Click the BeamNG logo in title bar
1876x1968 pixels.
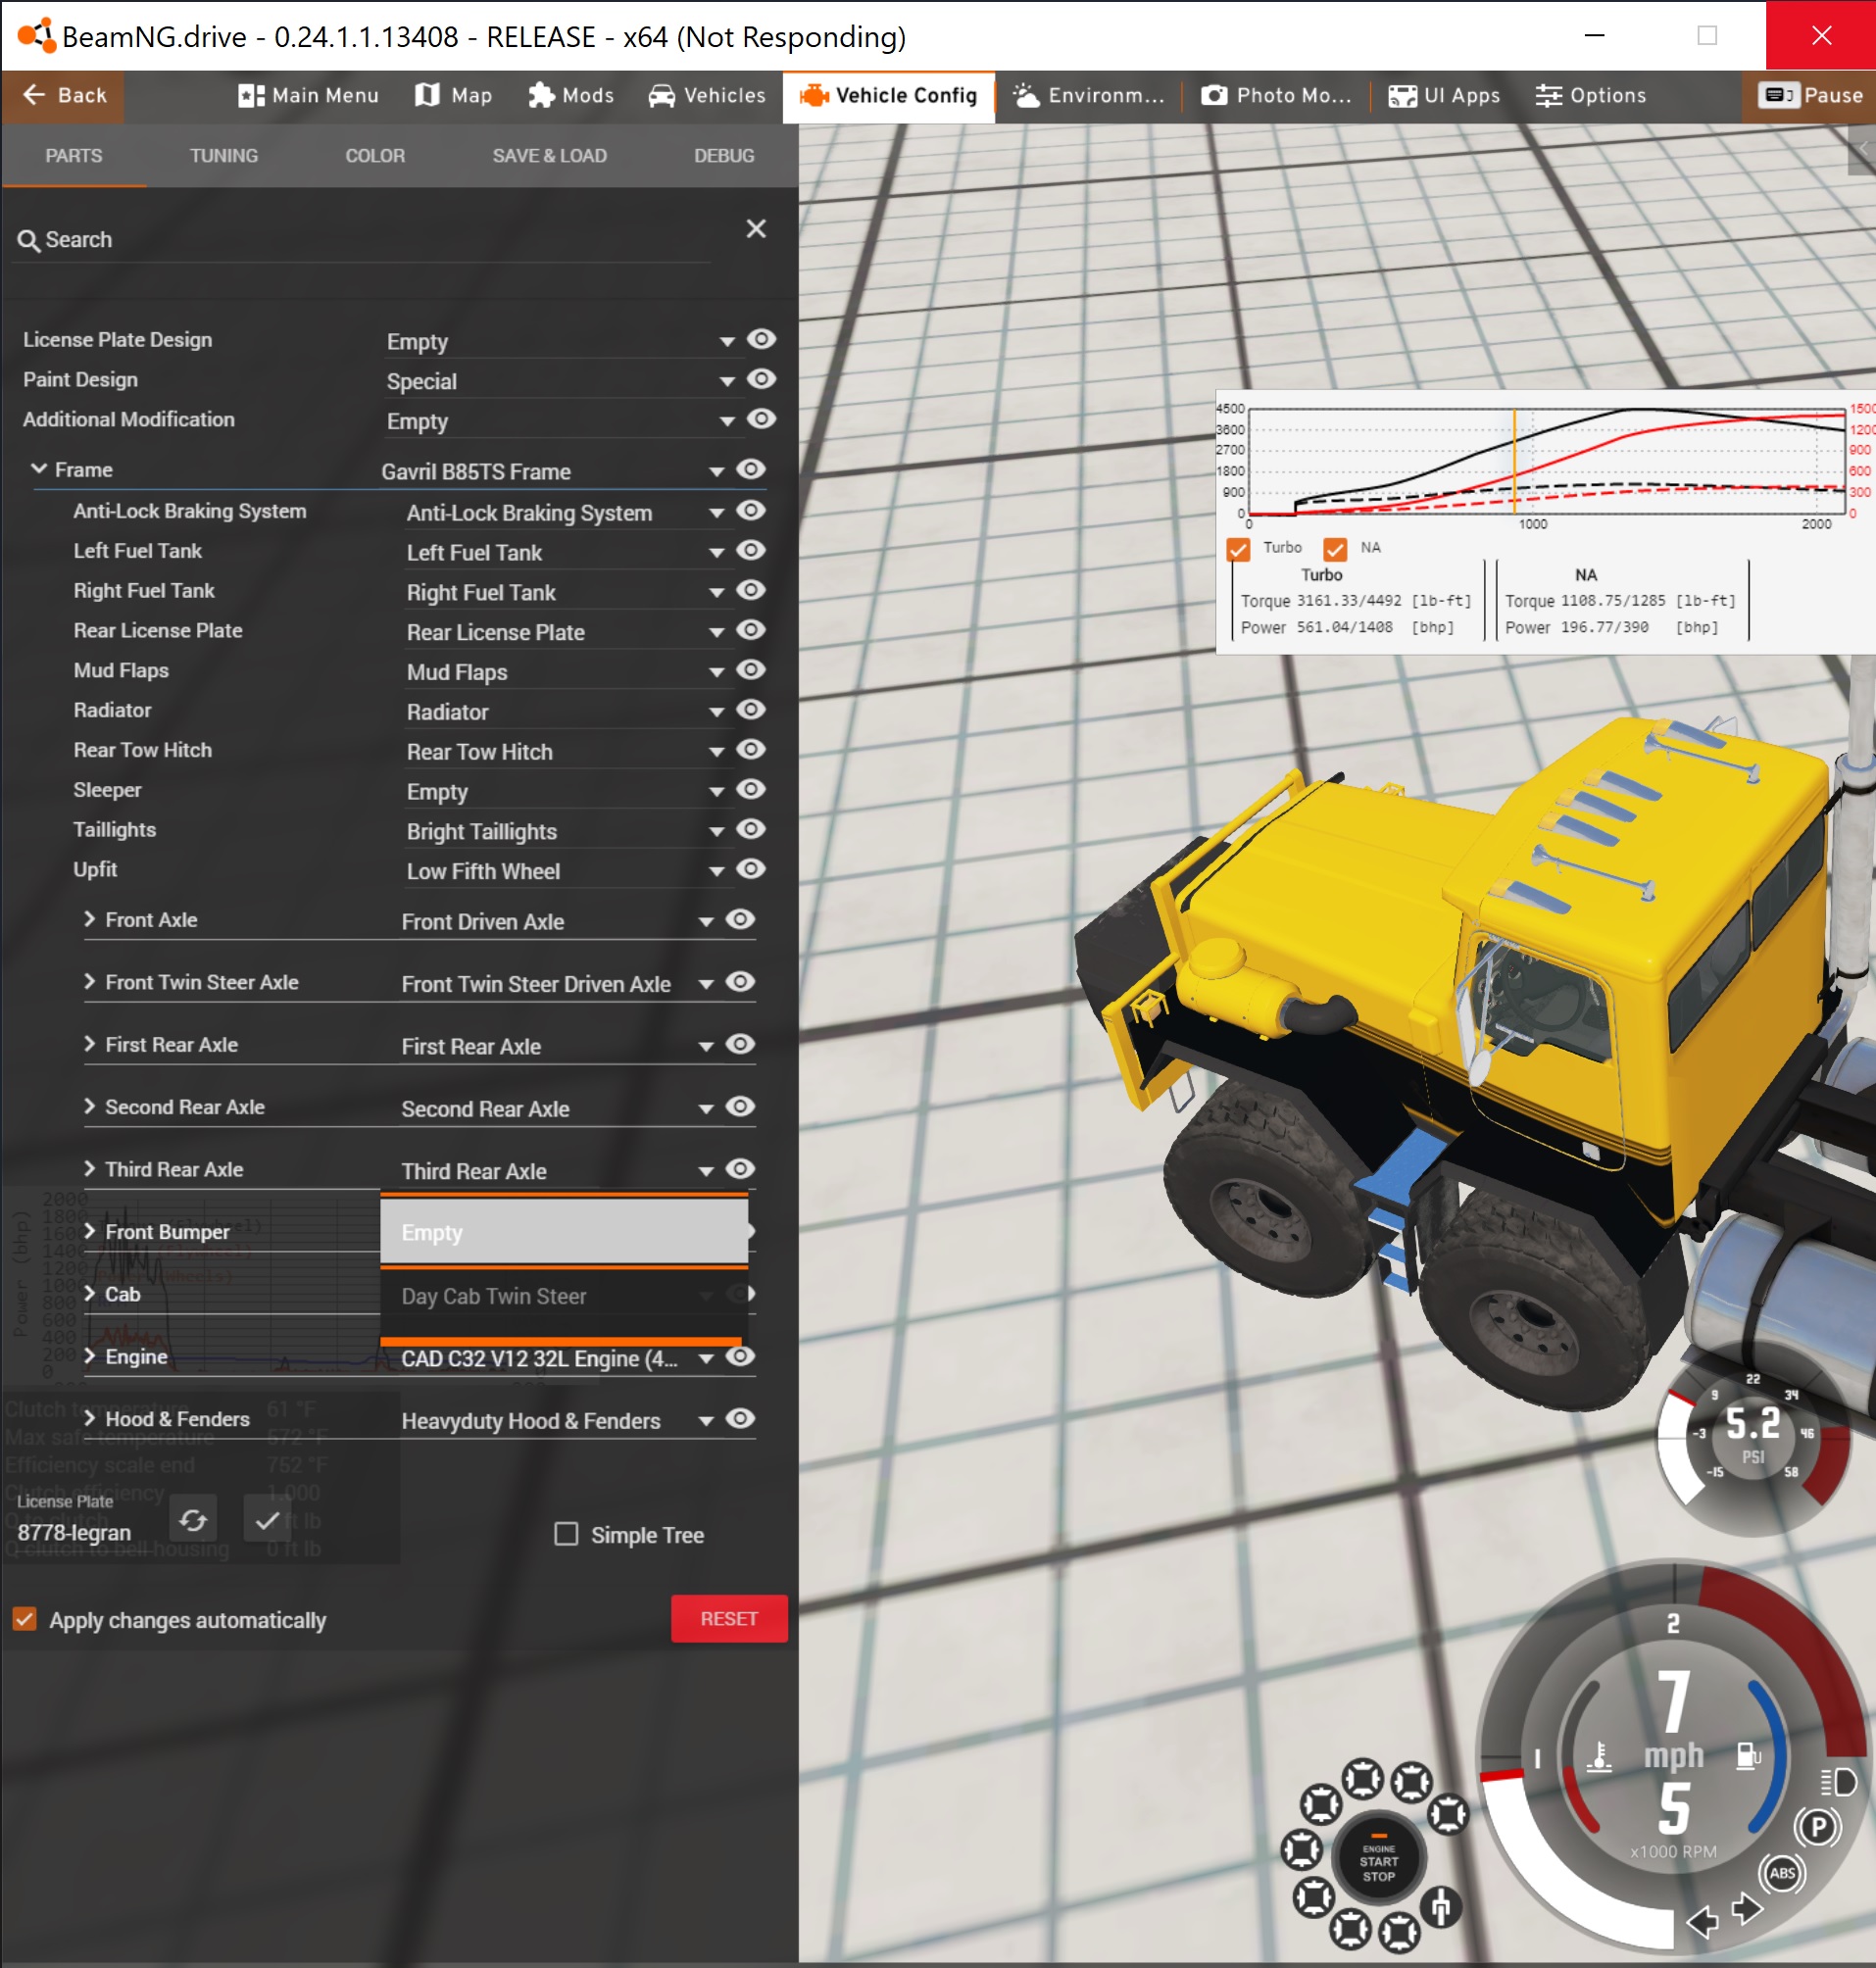pyautogui.click(x=36, y=36)
